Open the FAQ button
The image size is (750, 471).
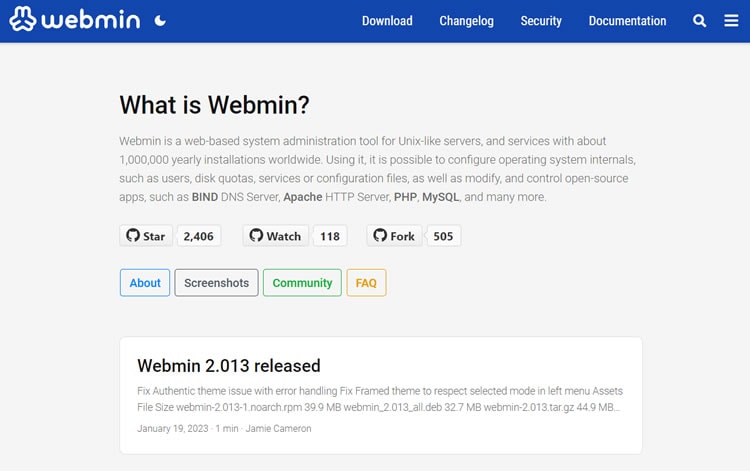click(366, 283)
